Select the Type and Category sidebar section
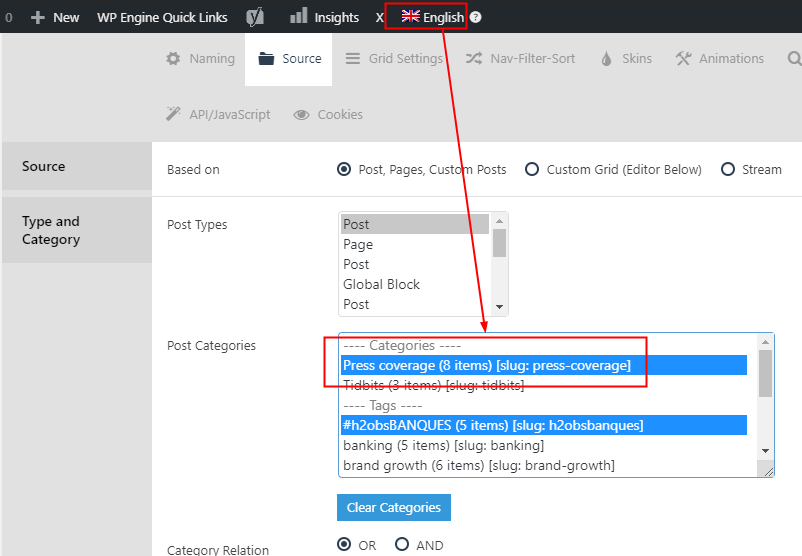 (77, 230)
